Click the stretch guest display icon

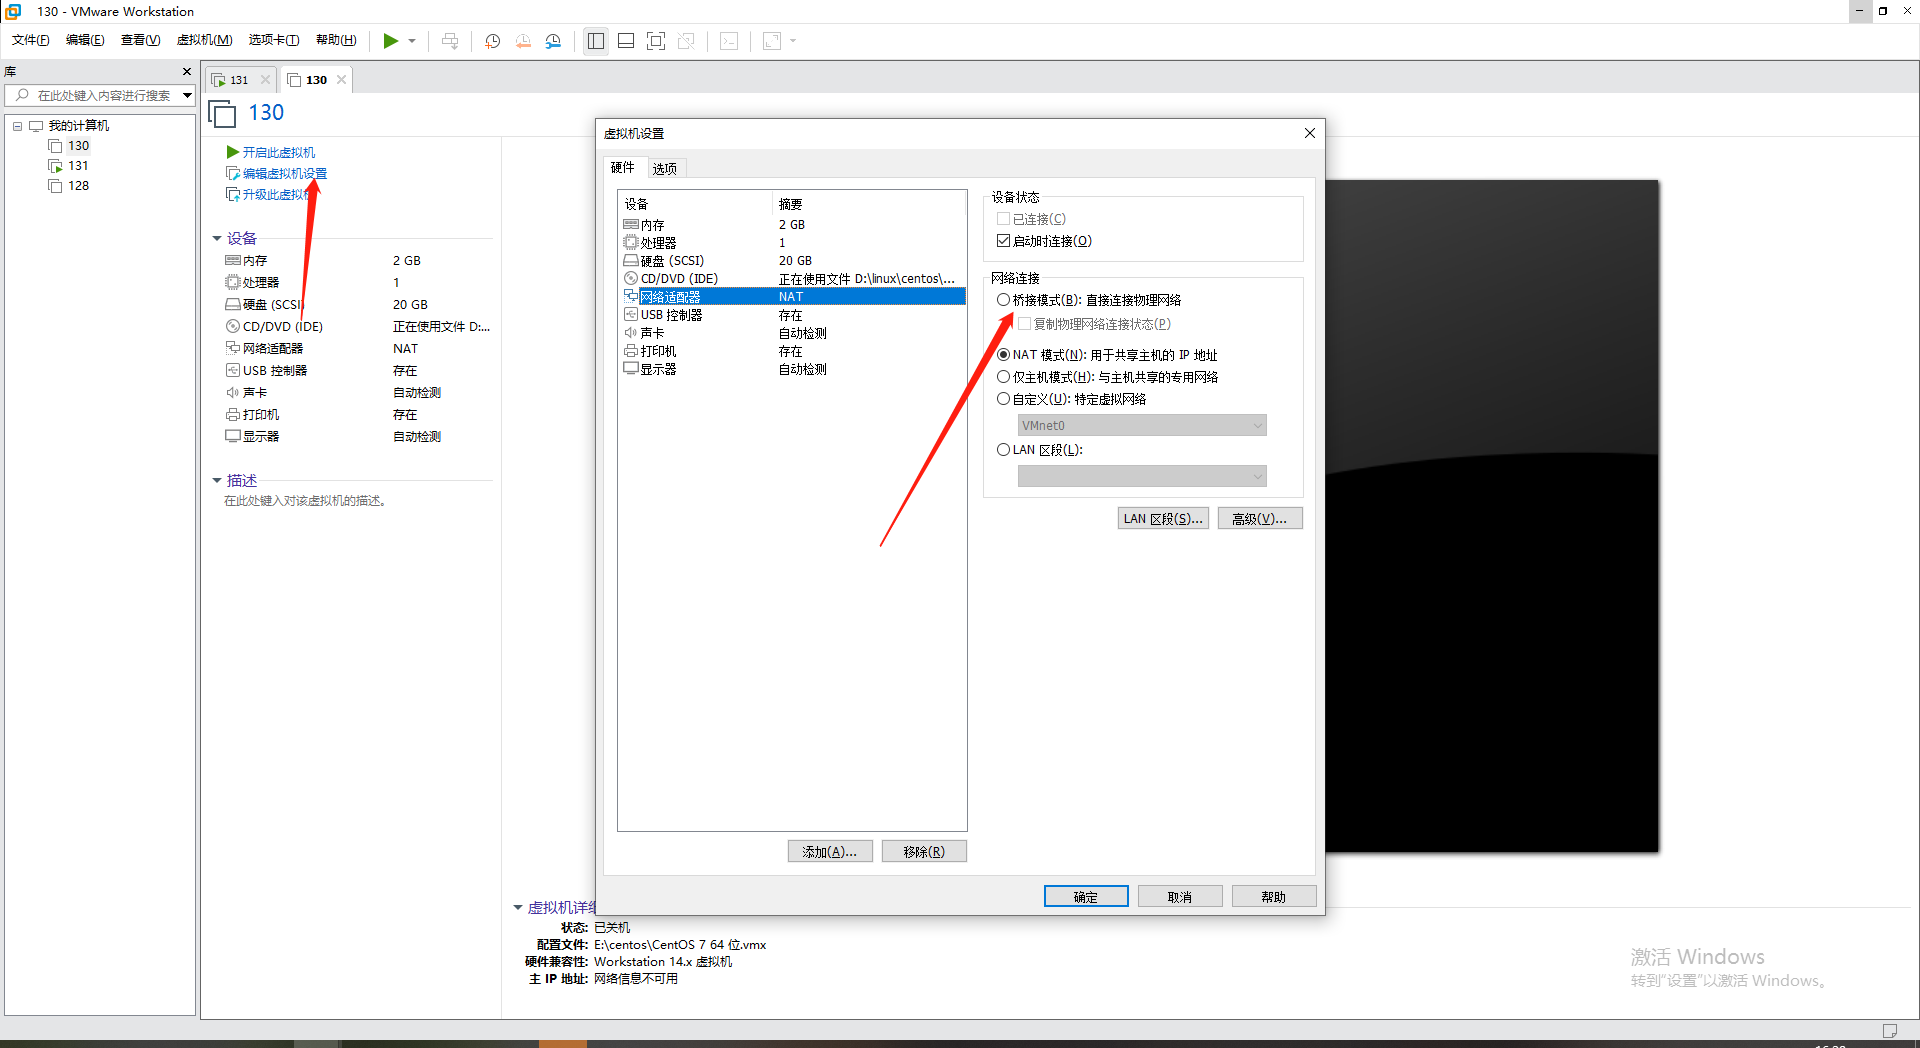tap(772, 41)
